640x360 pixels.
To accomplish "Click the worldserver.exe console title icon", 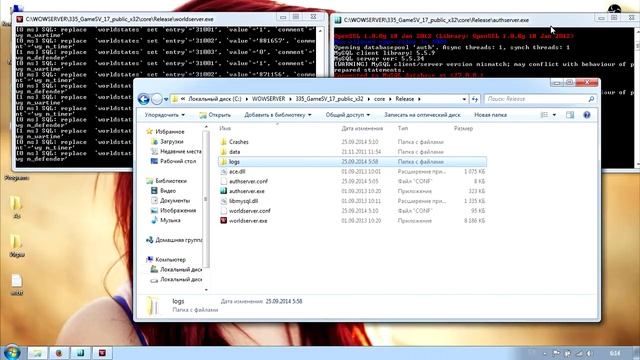I will point(19,19).
